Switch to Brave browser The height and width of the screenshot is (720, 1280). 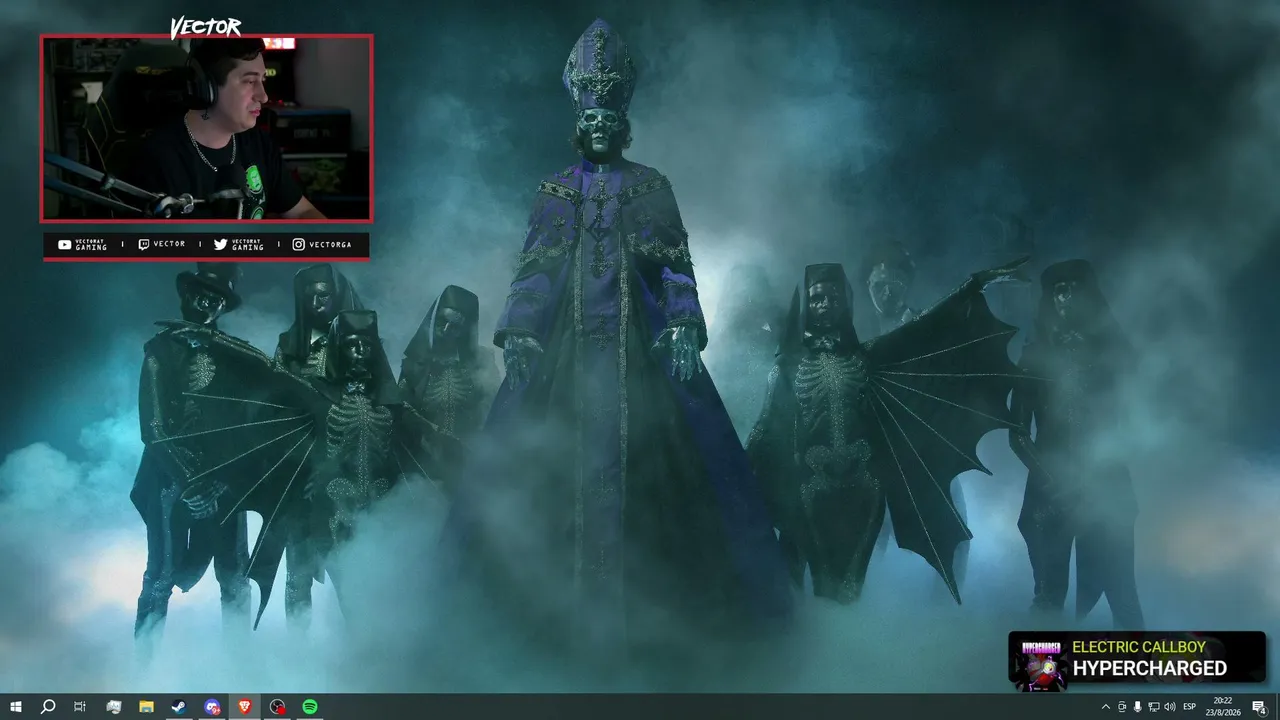[x=245, y=707]
